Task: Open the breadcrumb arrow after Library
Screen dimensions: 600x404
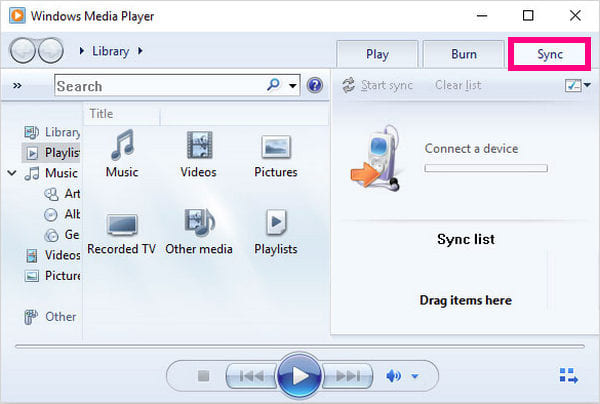Action: [x=140, y=51]
